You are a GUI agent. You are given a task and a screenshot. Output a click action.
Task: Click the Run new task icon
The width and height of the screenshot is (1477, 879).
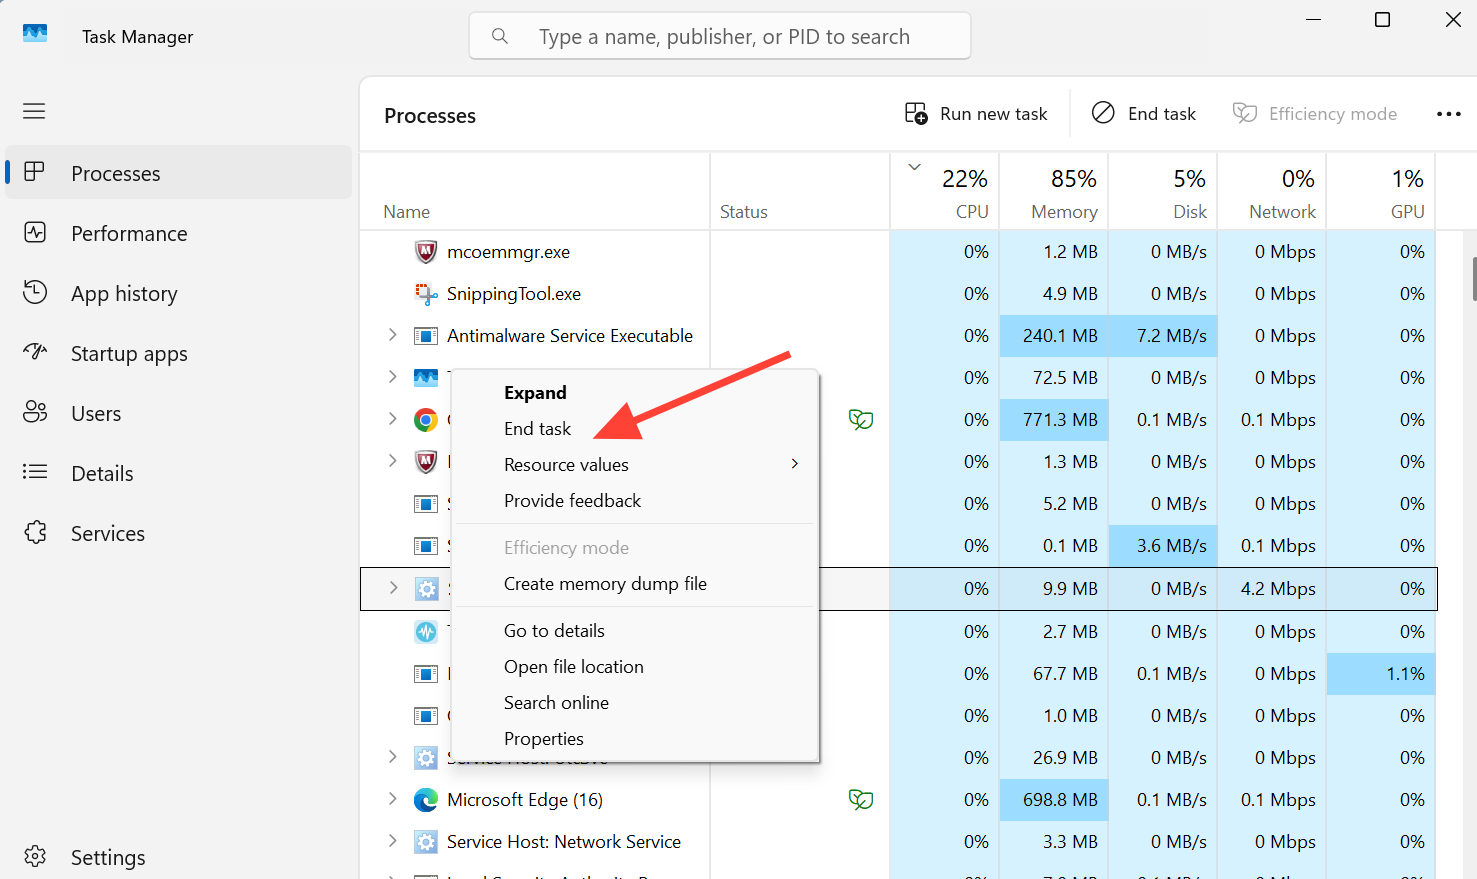tap(916, 113)
